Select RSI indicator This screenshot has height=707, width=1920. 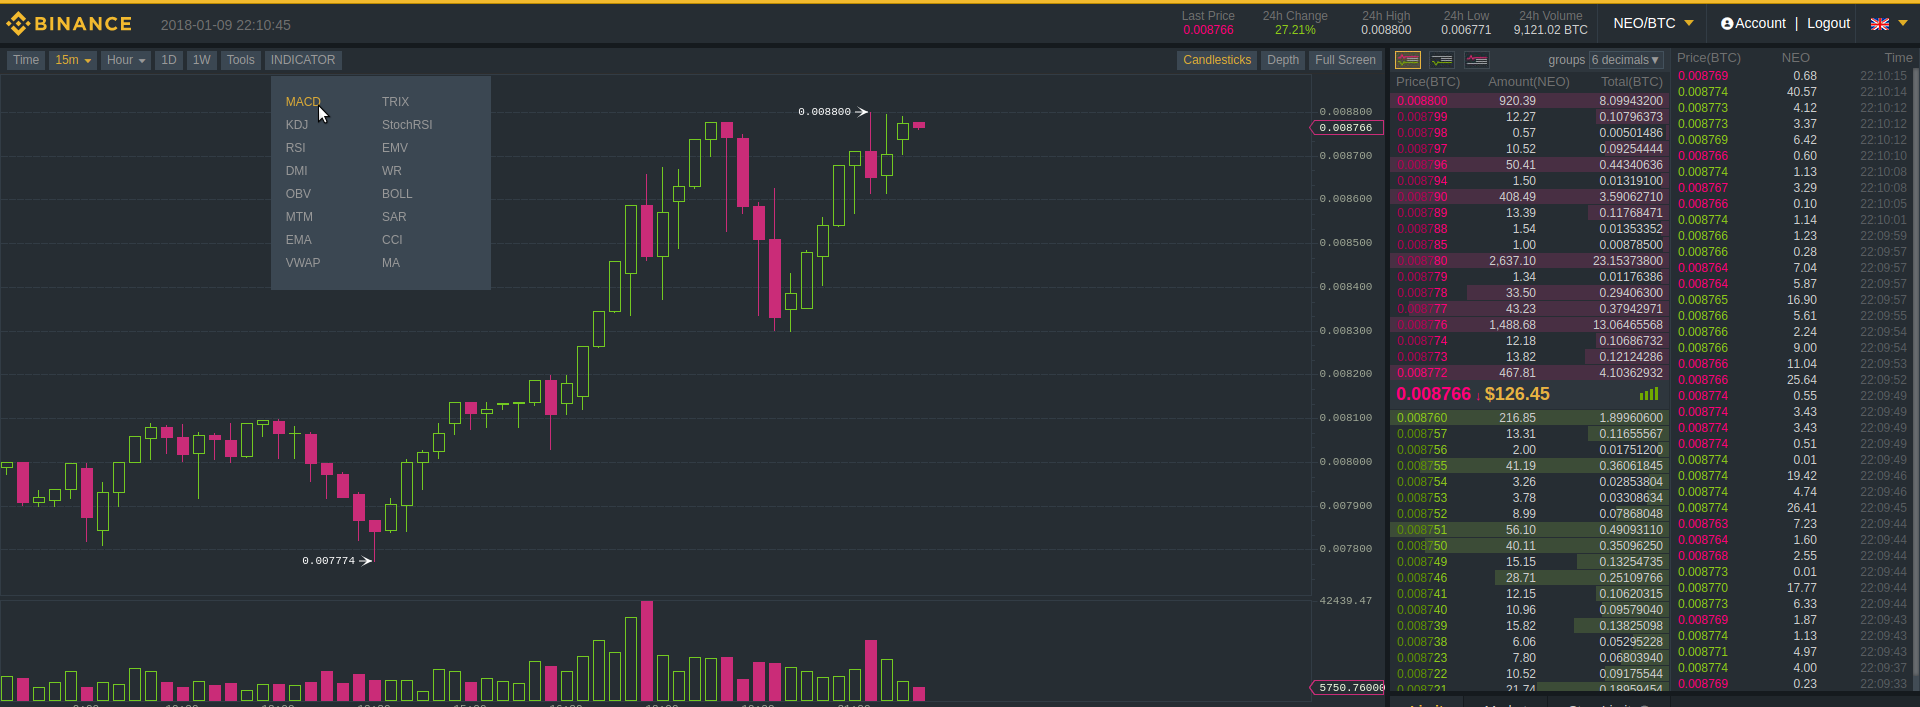(296, 148)
